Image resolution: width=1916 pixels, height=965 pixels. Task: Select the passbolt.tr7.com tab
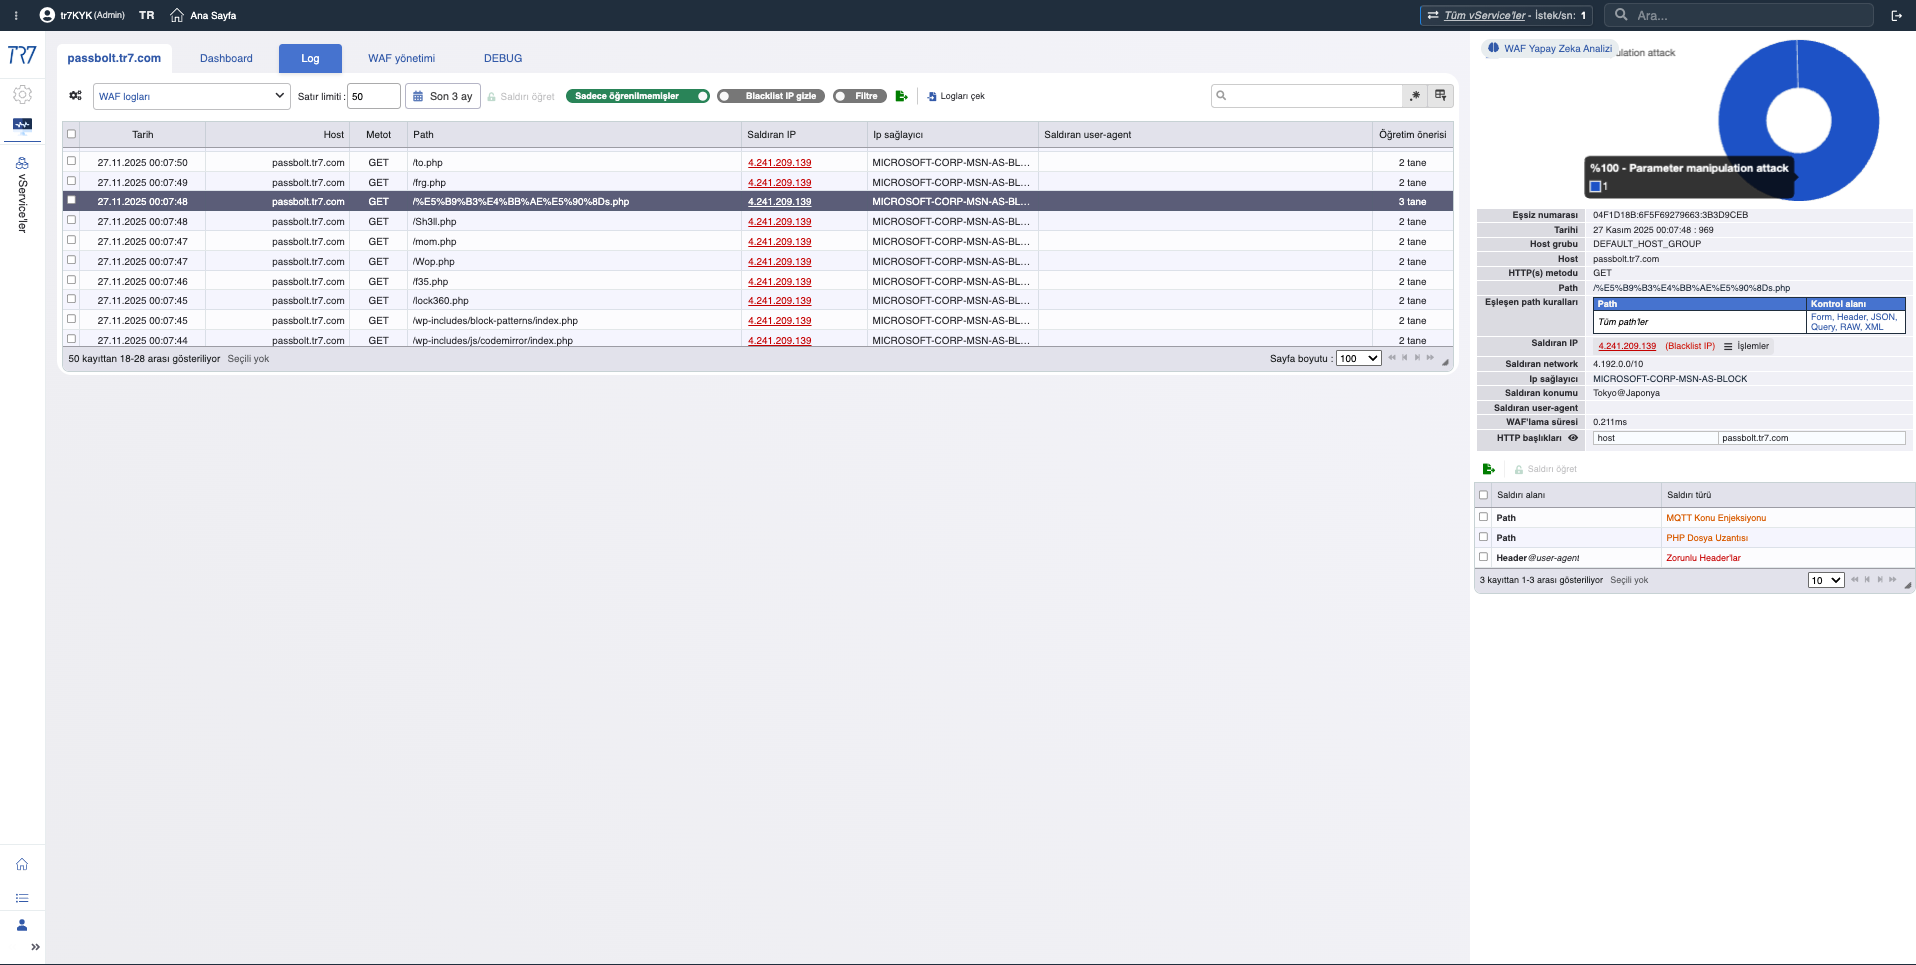pyautogui.click(x=114, y=58)
